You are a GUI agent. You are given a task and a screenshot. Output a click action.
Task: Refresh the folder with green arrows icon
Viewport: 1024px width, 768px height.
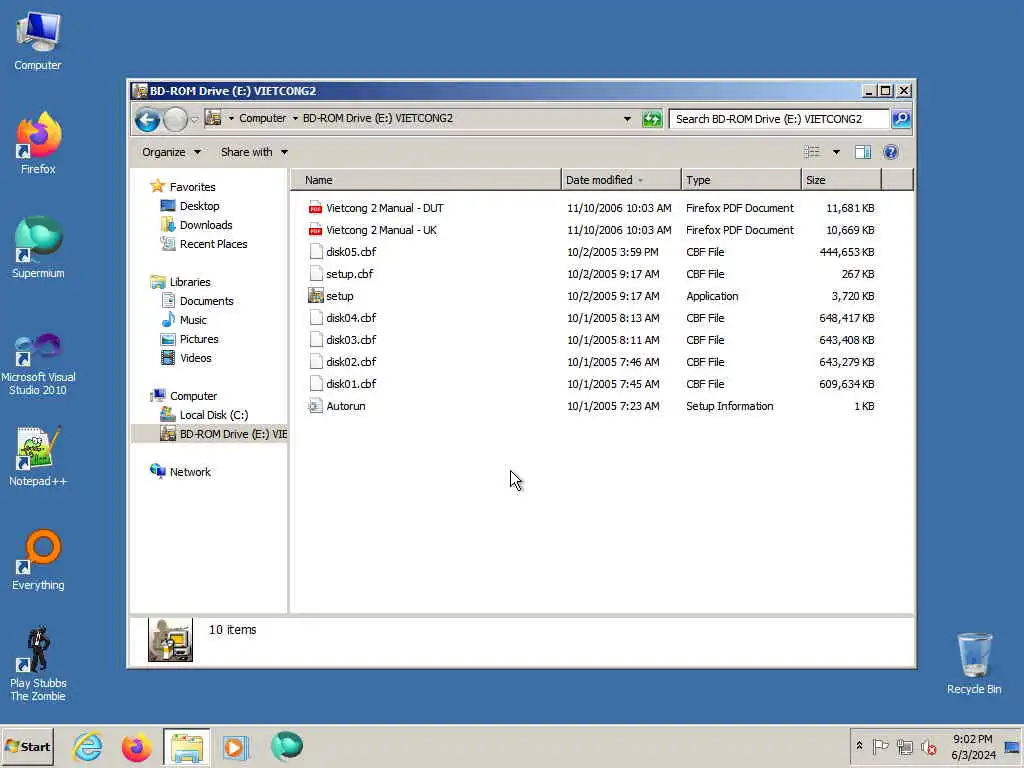click(652, 119)
